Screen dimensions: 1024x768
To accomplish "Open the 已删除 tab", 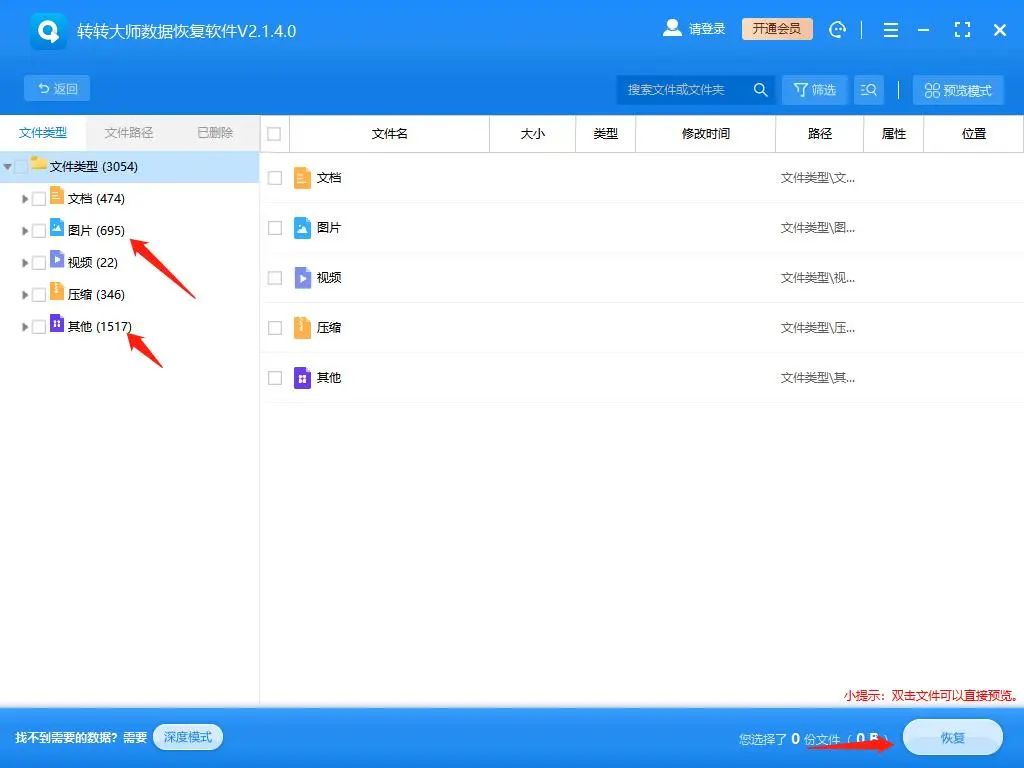I will pyautogui.click(x=214, y=132).
